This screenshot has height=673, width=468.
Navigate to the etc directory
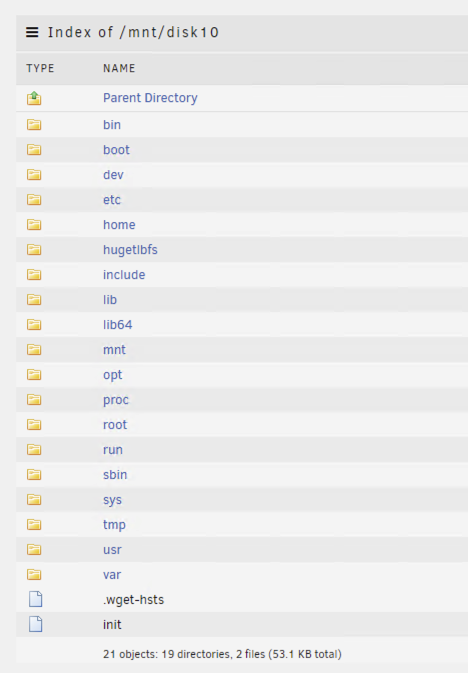click(x=112, y=200)
